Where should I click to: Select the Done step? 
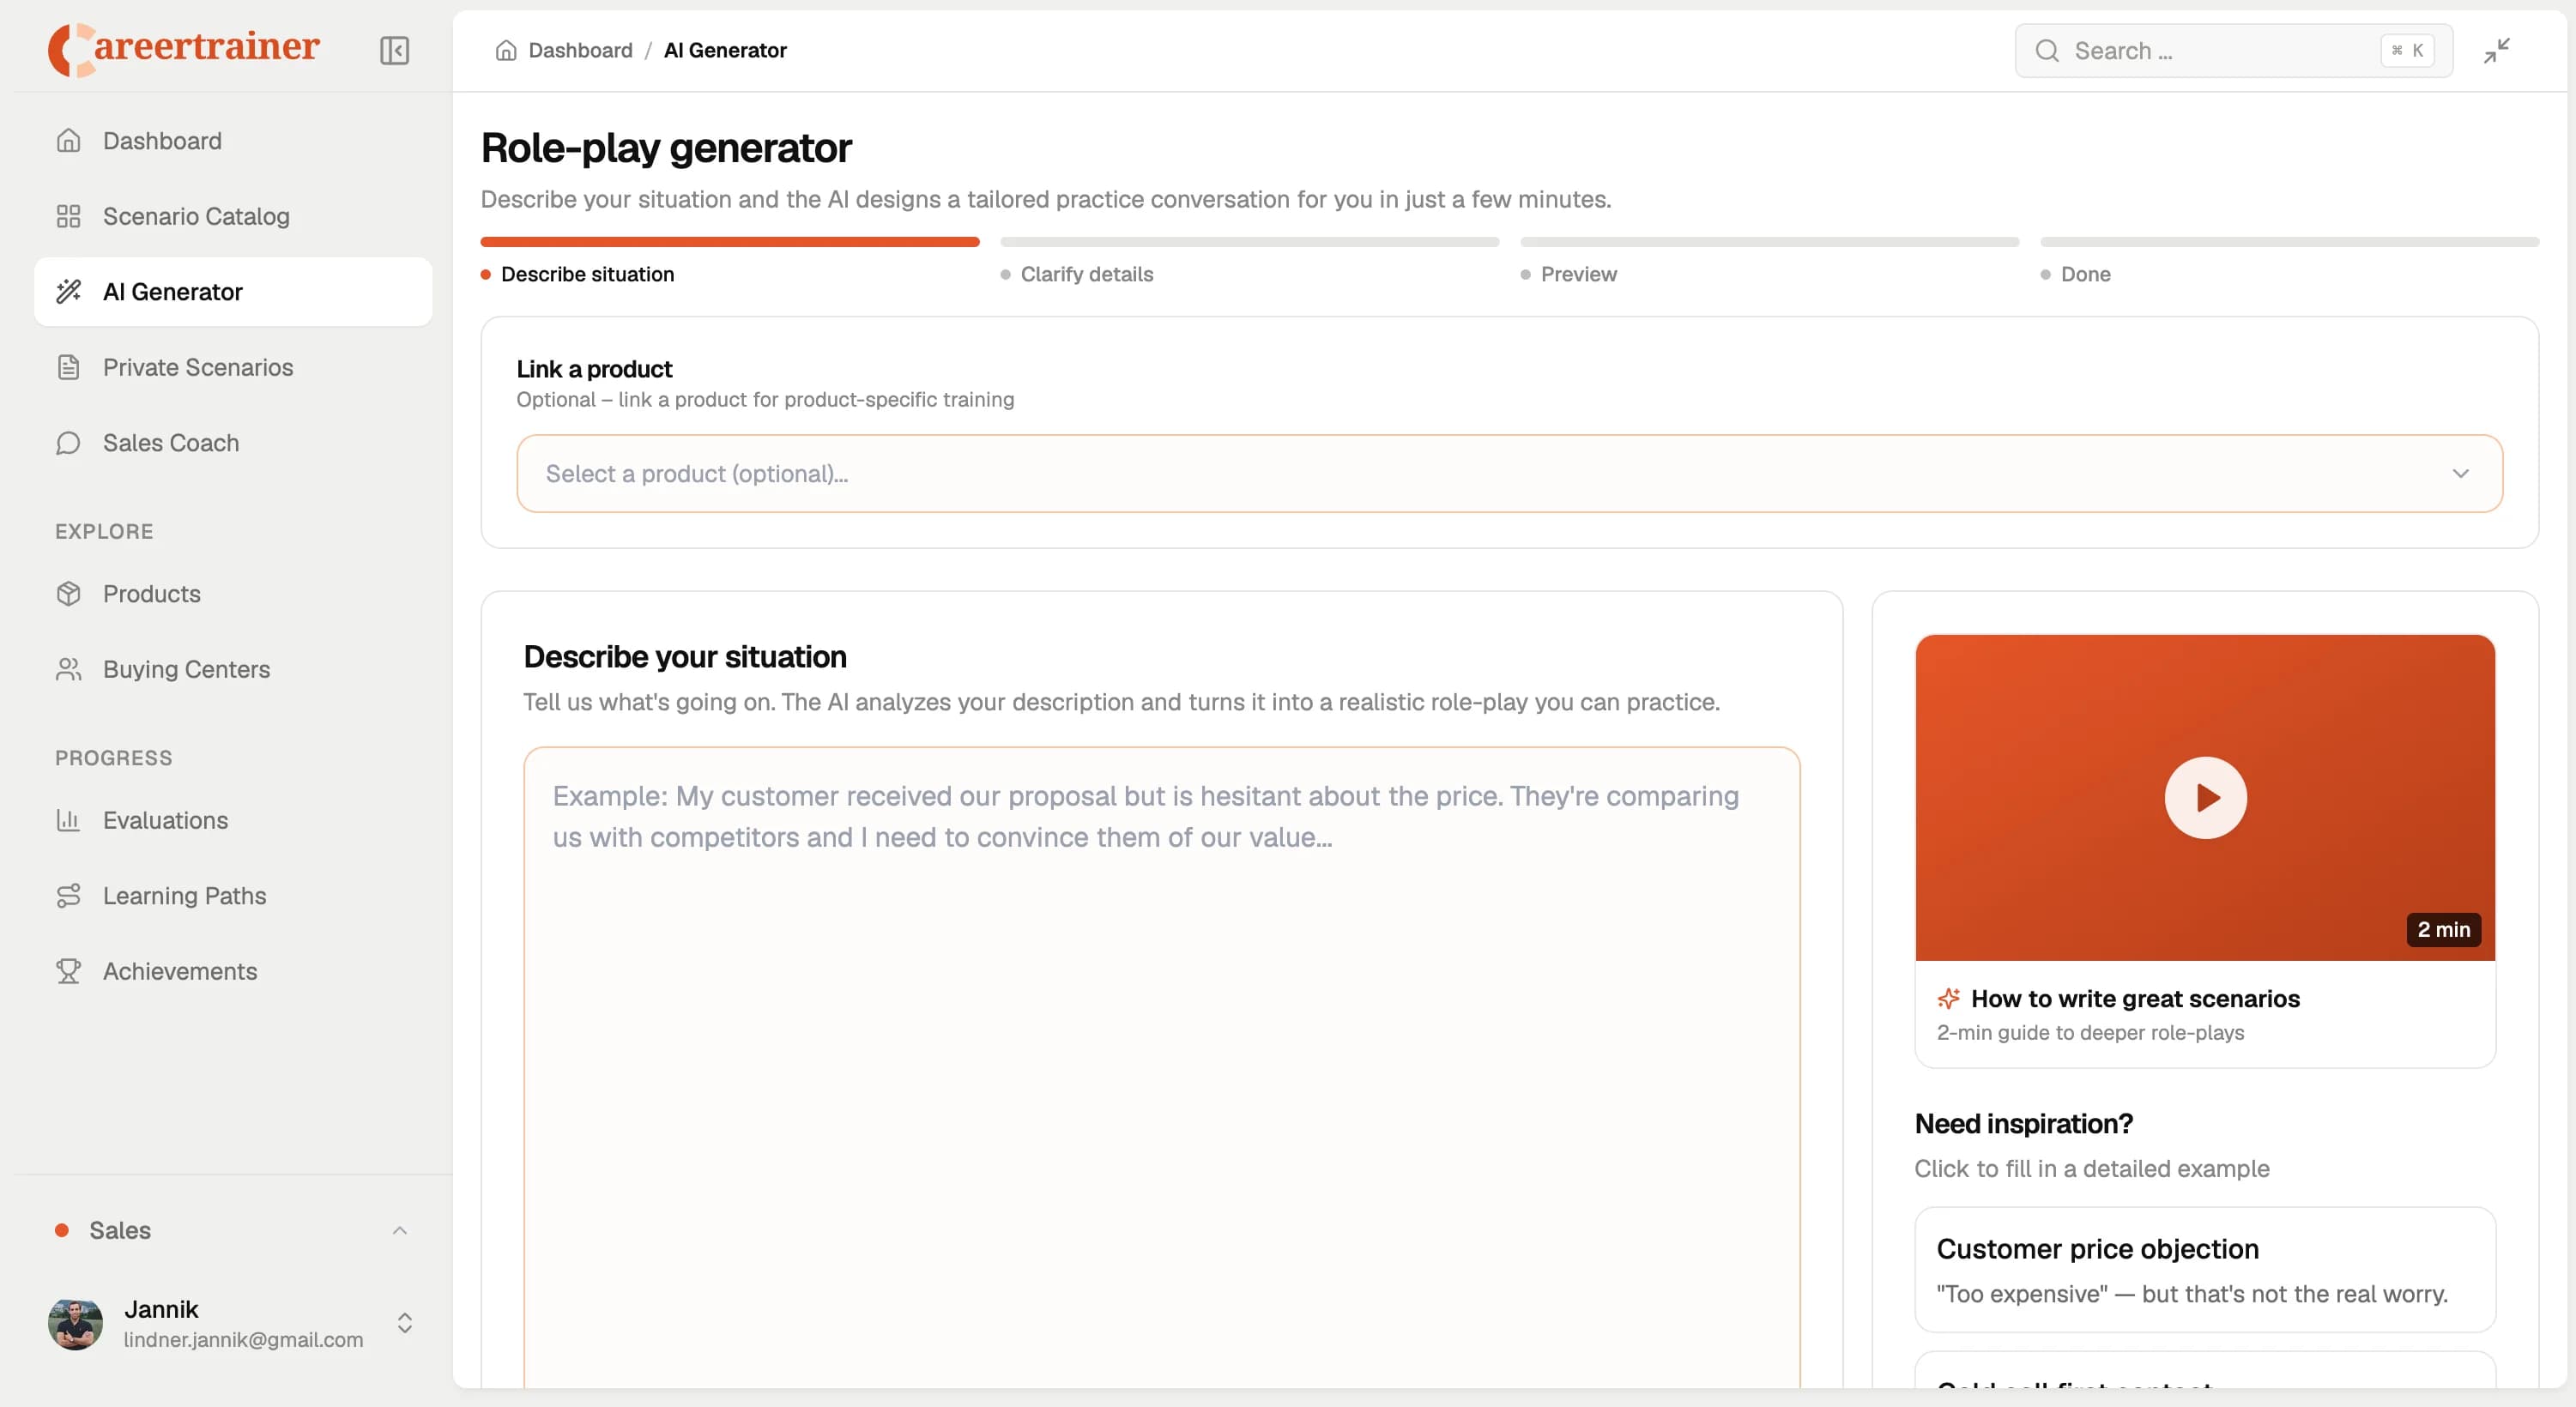coord(2086,274)
